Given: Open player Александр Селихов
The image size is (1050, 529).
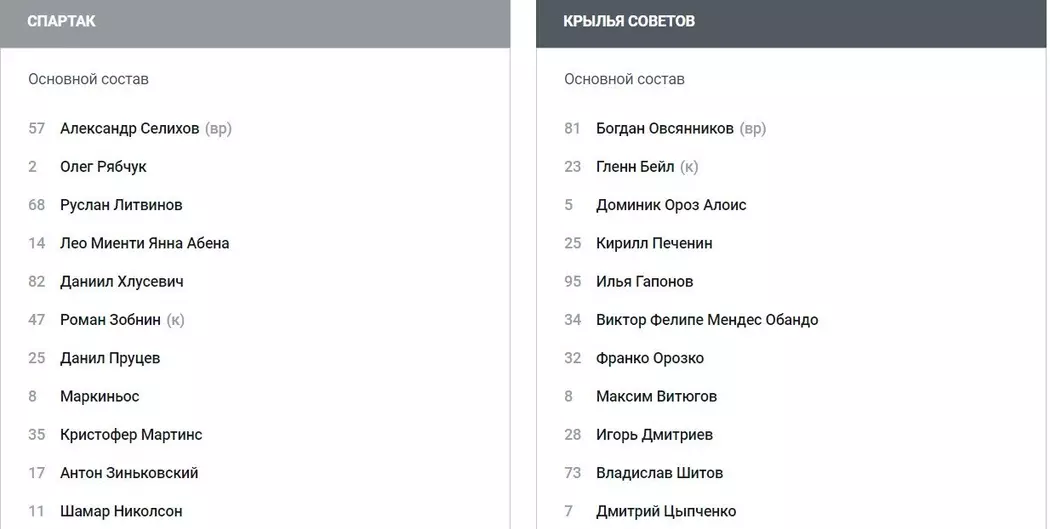Looking at the screenshot, I should click(x=129, y=129).
